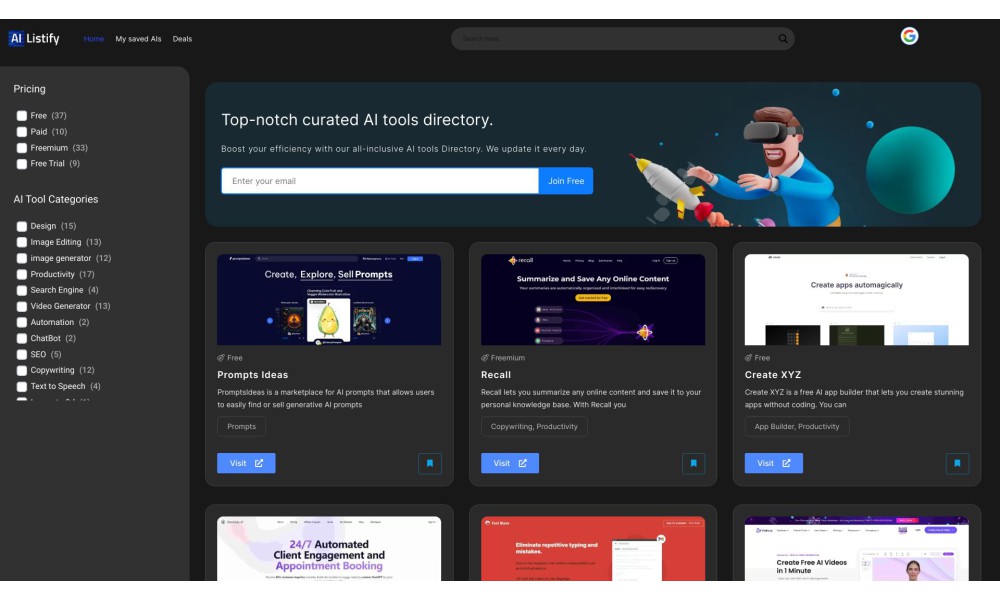Check the Paid pricing filter

[22, 132]
